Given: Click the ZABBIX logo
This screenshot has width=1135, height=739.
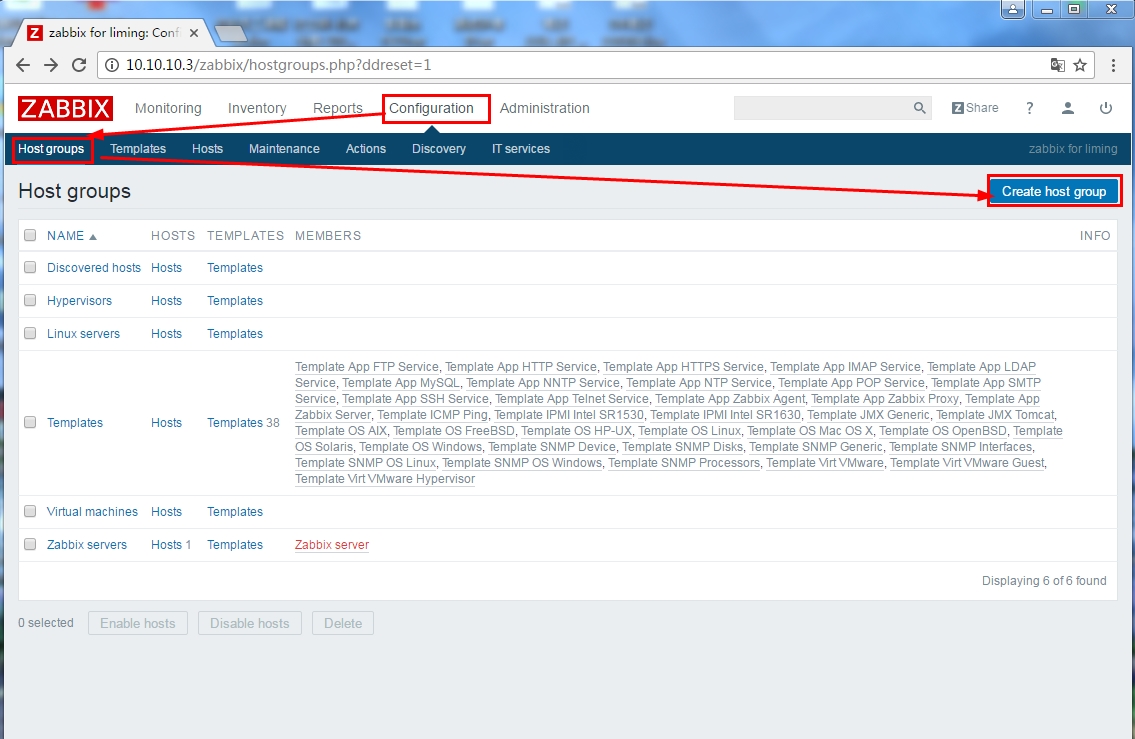Looking at the screenshot, I should tap(65, 109).
